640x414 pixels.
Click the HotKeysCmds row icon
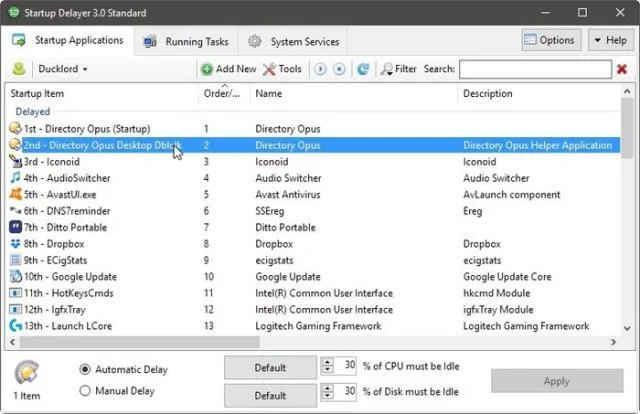(15, 293)
